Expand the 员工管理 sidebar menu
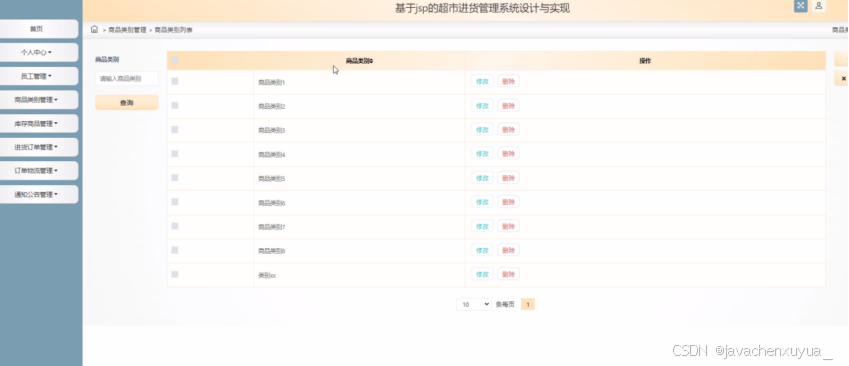 (37, 76)
